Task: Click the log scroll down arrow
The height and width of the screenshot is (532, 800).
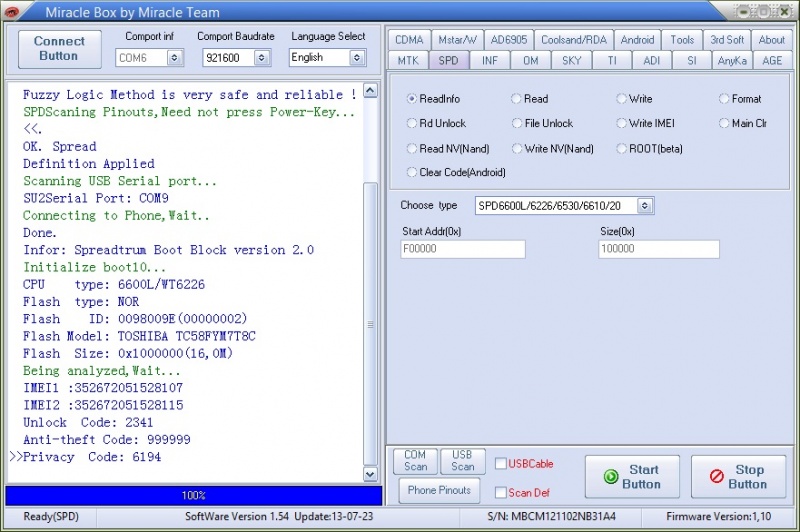Action: [370, 474]
